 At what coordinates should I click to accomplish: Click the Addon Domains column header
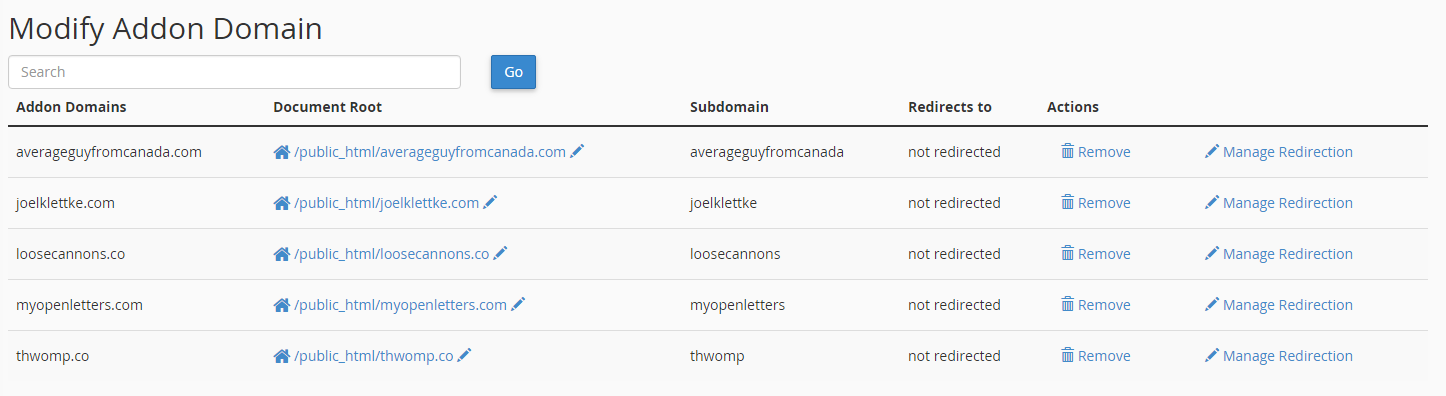tap(71, 107)
